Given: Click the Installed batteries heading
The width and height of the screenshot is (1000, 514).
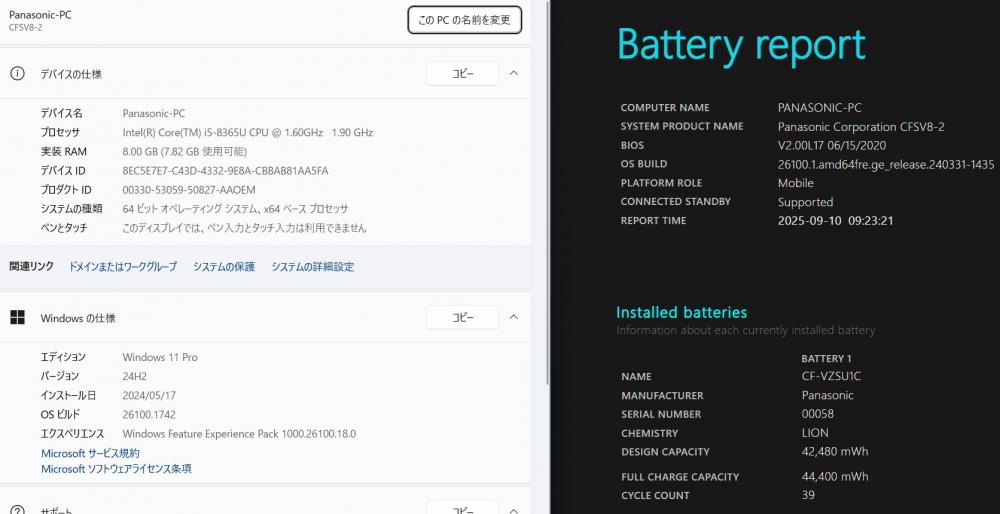Looking at the screenshot, I should [681, 313].
